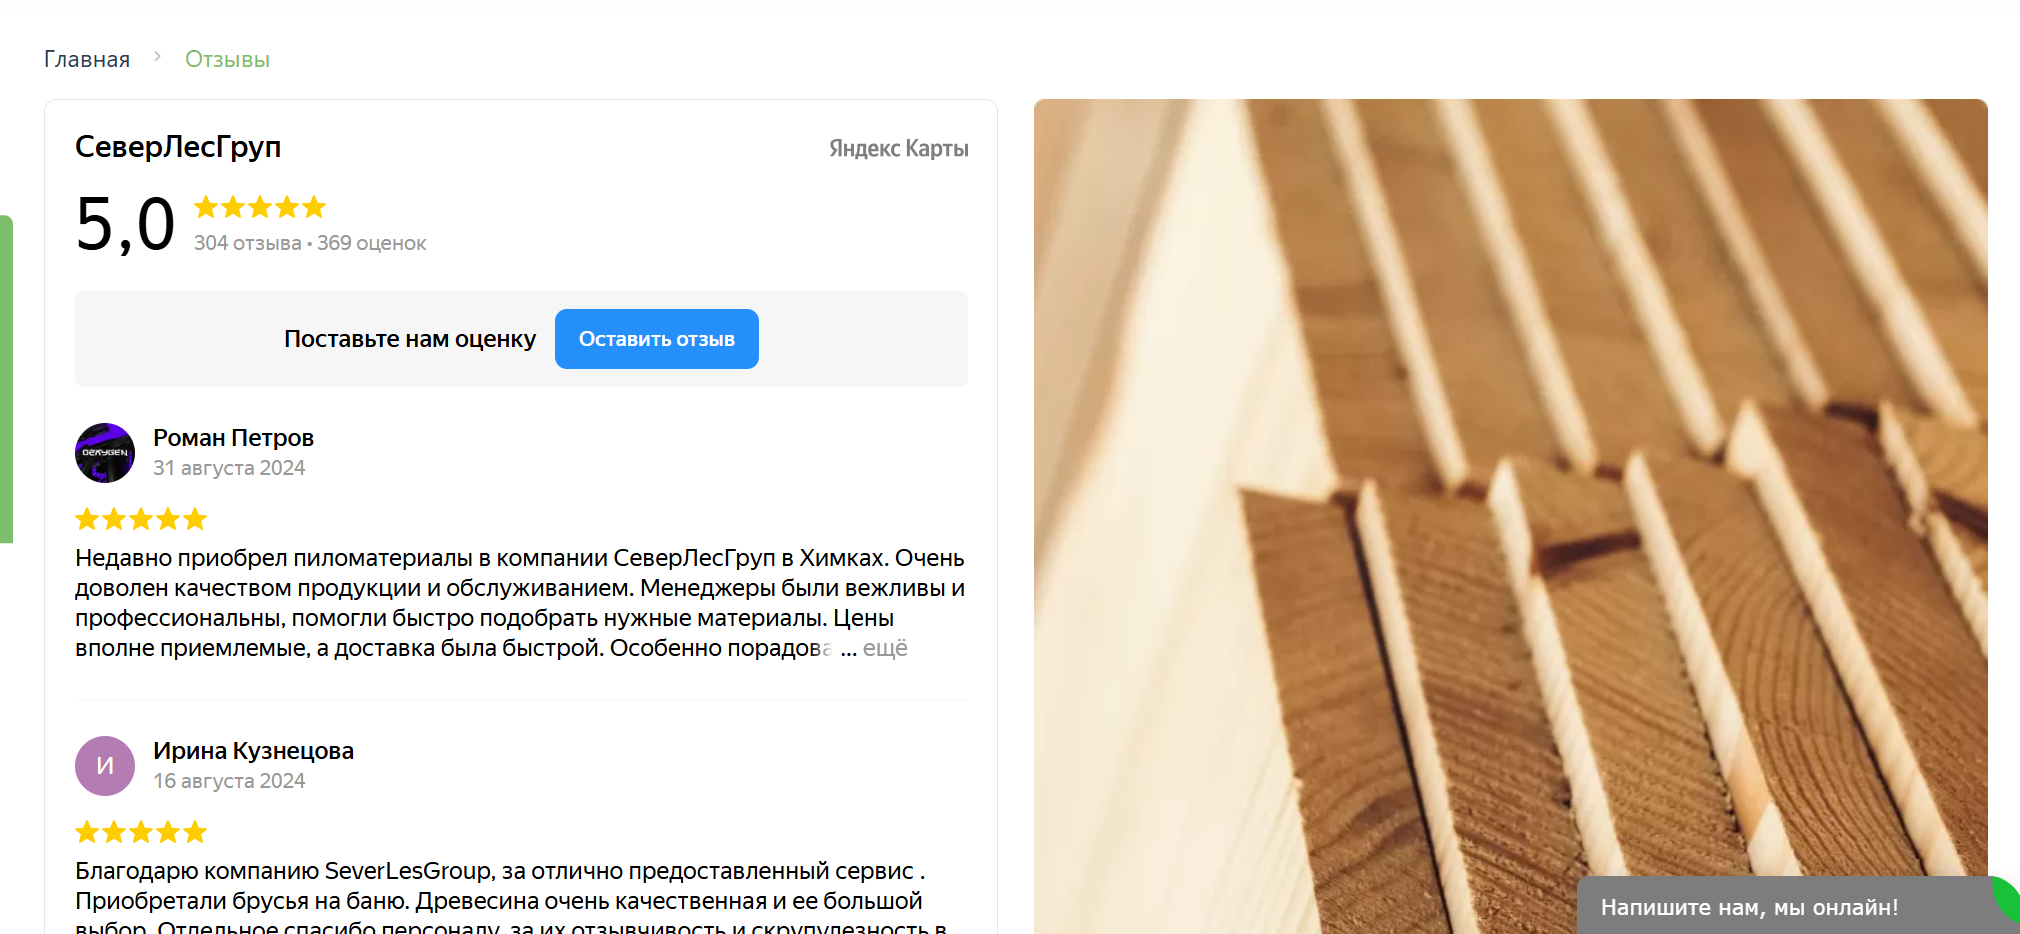The image size is (2020, 934).
Task: Click the star rating on Irina Kuznetsova's review
Action: (x=141, y=832)
